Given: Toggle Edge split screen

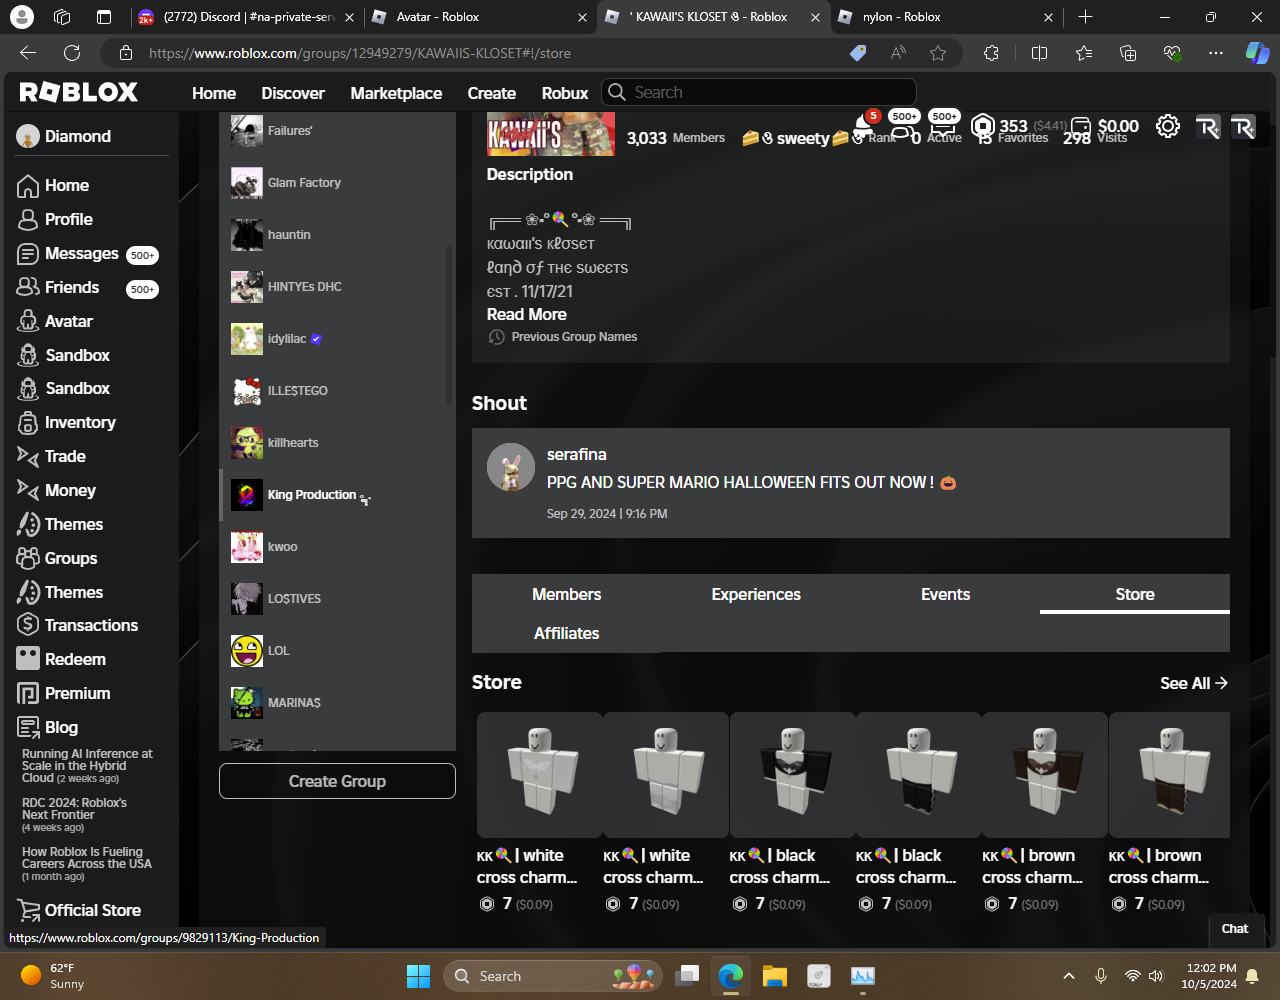Looking at the screenshot, I should [x=1039, y=53].
